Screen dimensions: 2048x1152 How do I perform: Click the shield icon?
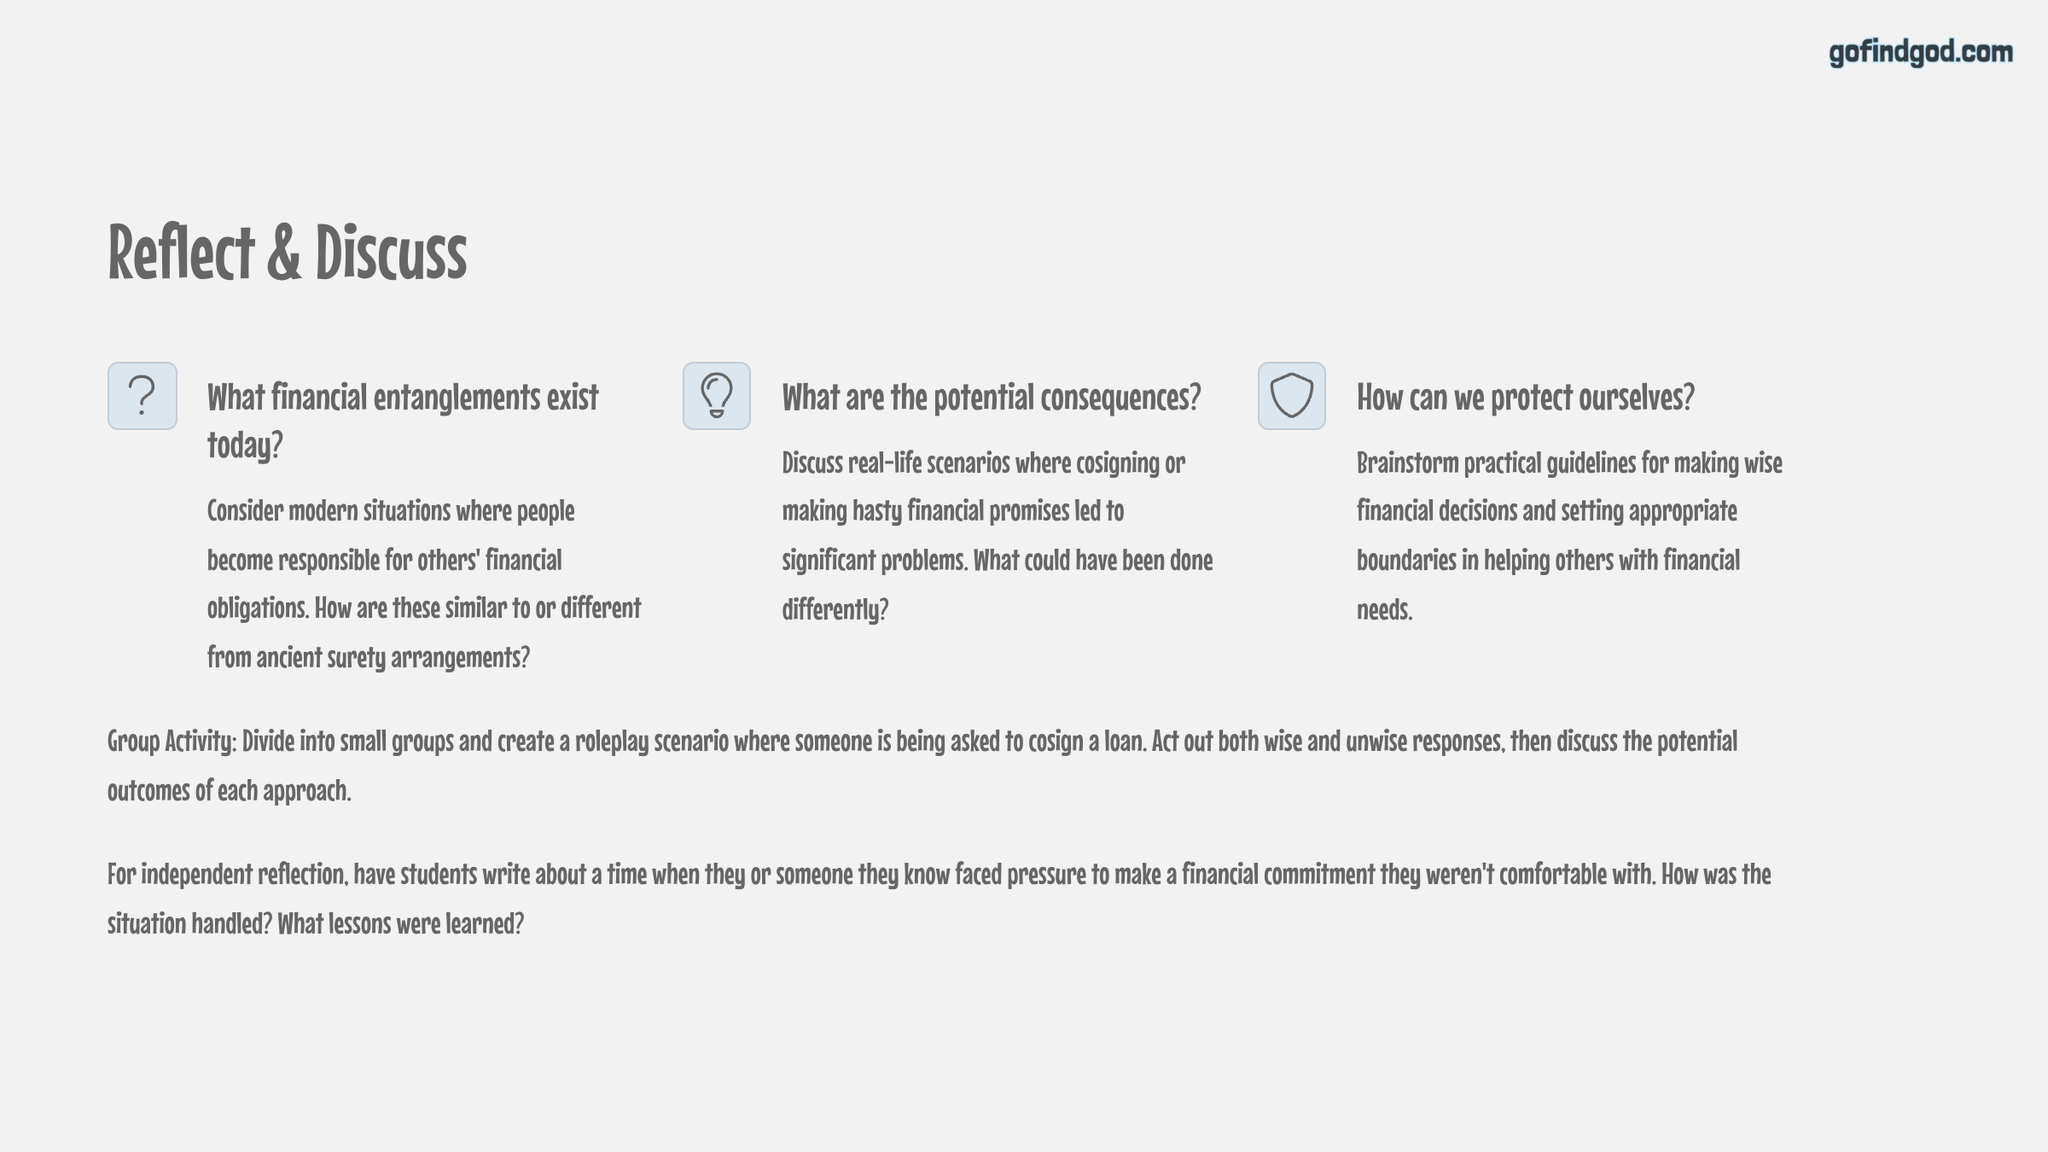tap(1291, 396)
